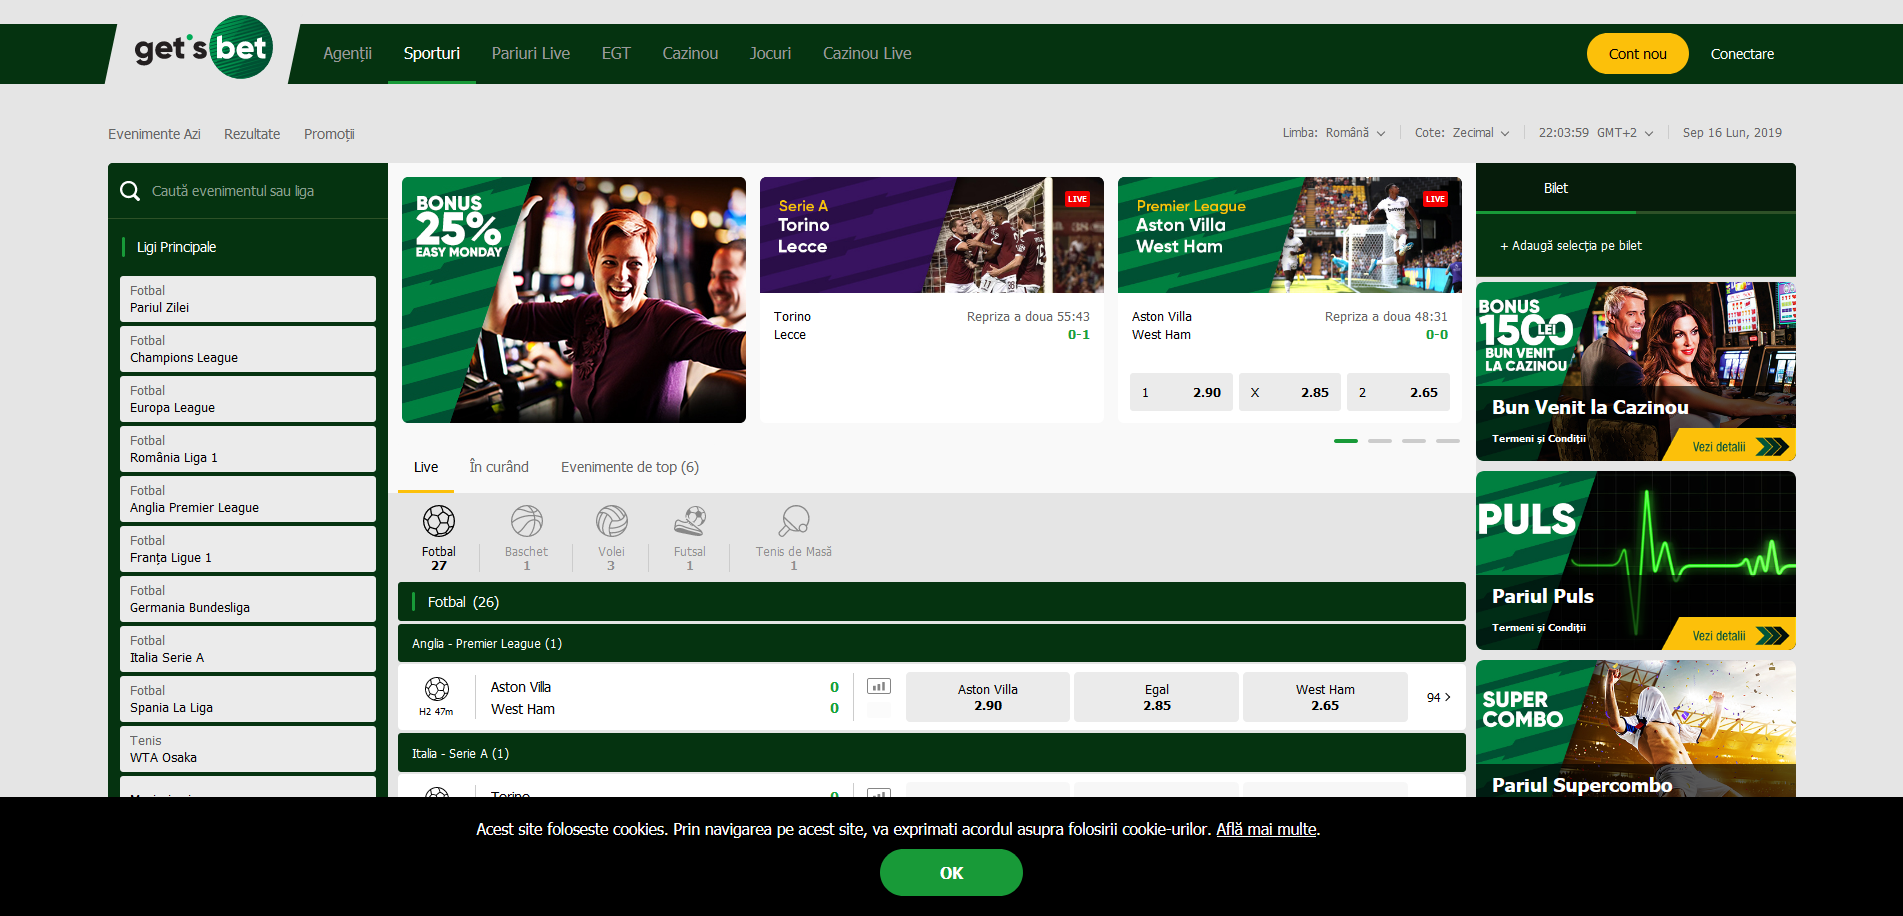Open the Promoții link
Viewport: 1903px width, 916px height.
pyautogui.click(x=329, y=134)
